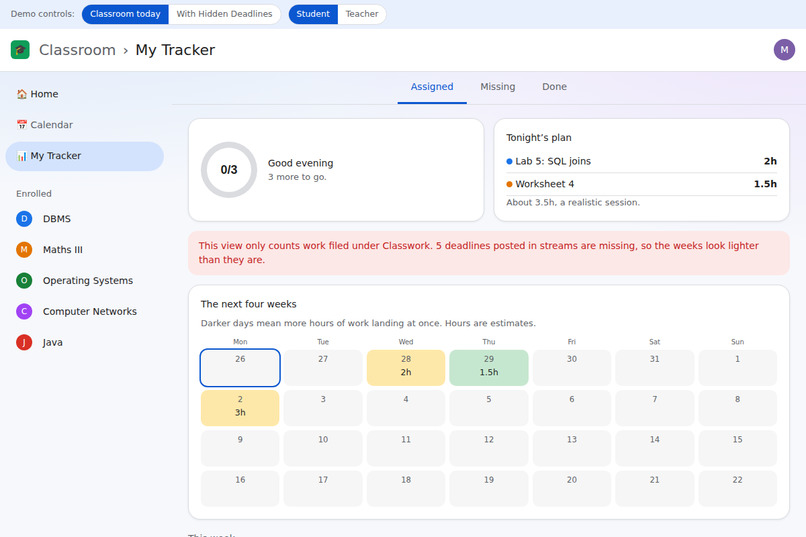Select the yellow 28 day with 2h
The height and width of the screenshot is (537, 806).
406,367
